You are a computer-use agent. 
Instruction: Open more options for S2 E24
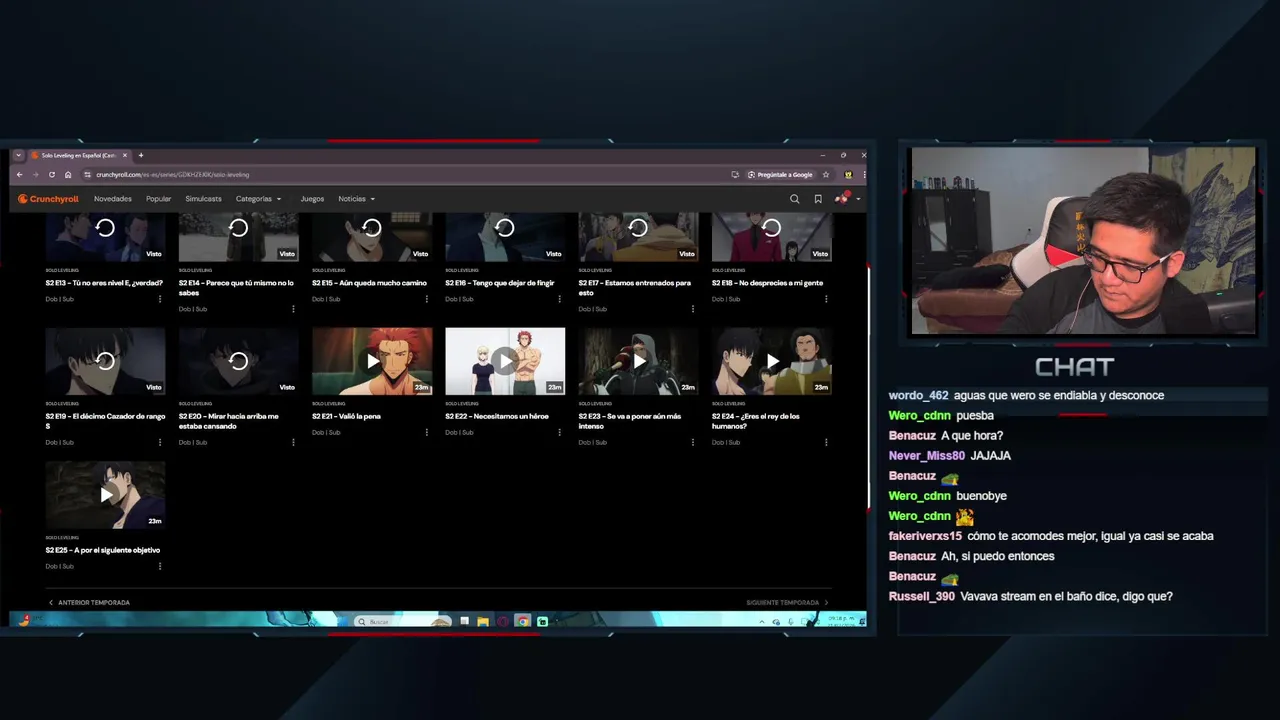(826, 442)
